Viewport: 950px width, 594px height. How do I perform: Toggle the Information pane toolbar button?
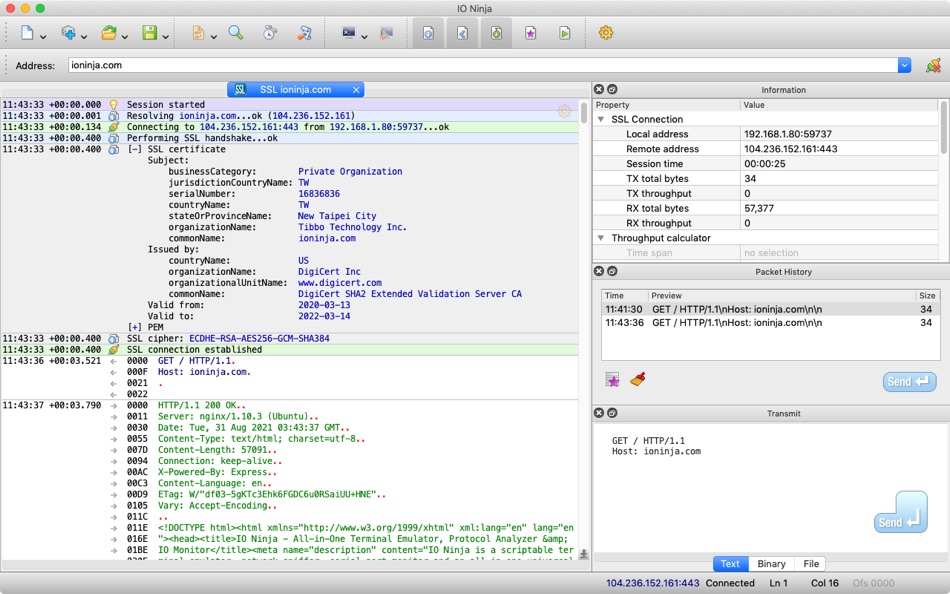[x=428, y=33]
